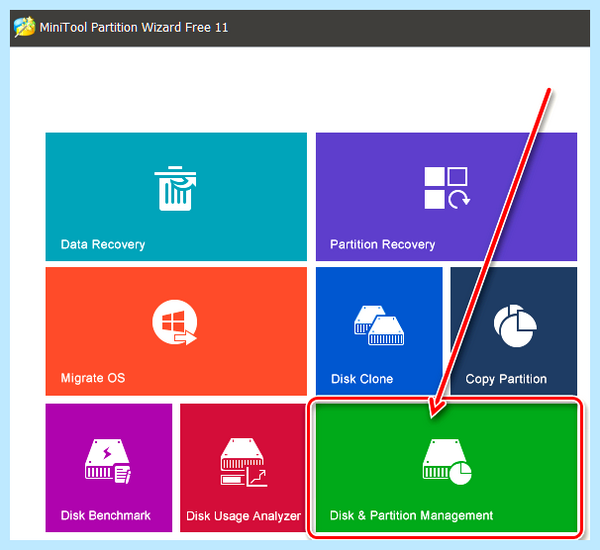Click the Partition Recovery squares icon
Viewport: 600px width, 550px height.
pyautogui.click(x=447, y=188)
